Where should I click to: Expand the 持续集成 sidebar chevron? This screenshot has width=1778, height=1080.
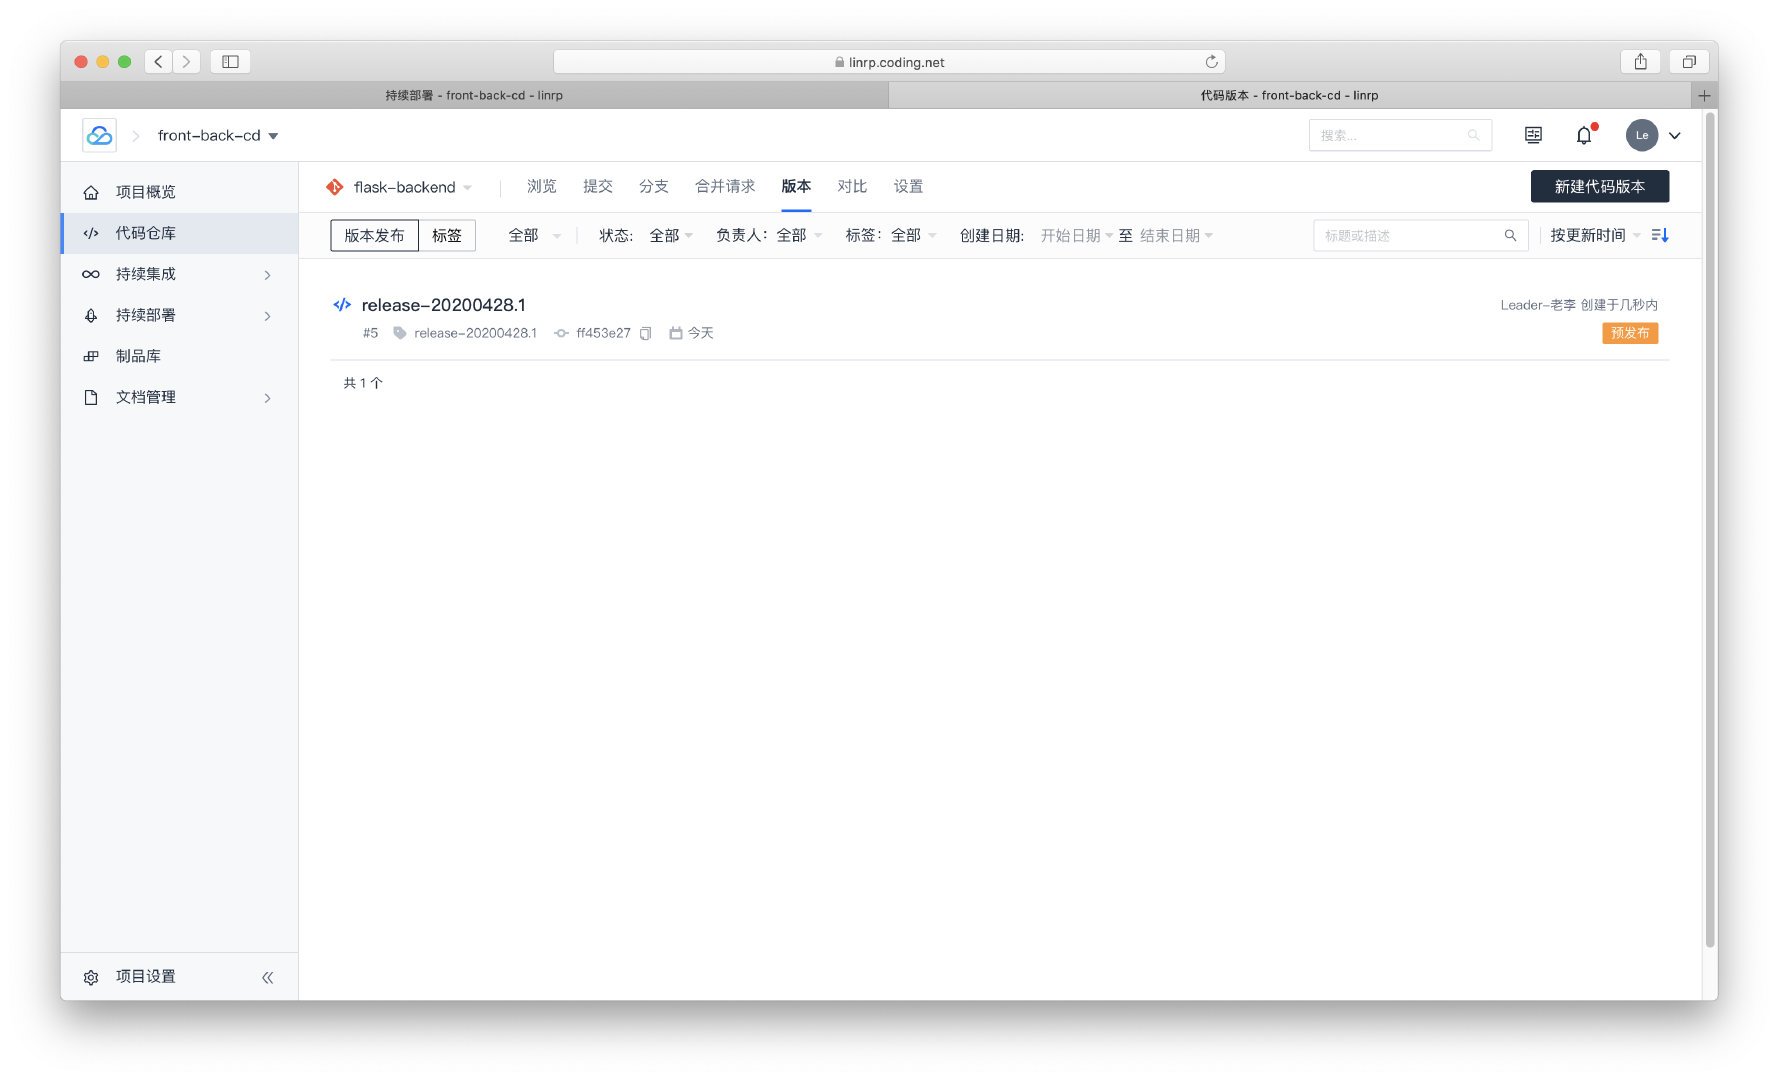tap(267, 275)
